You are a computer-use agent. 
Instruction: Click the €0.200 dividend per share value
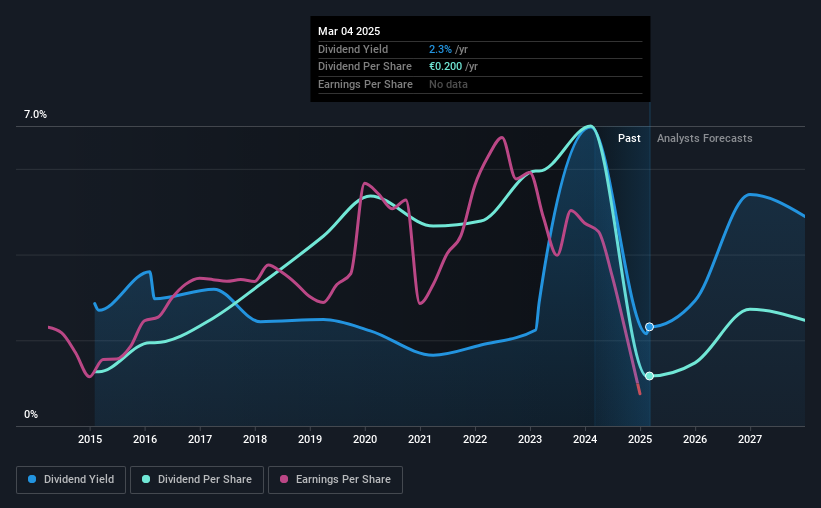[x=446, y=67]
